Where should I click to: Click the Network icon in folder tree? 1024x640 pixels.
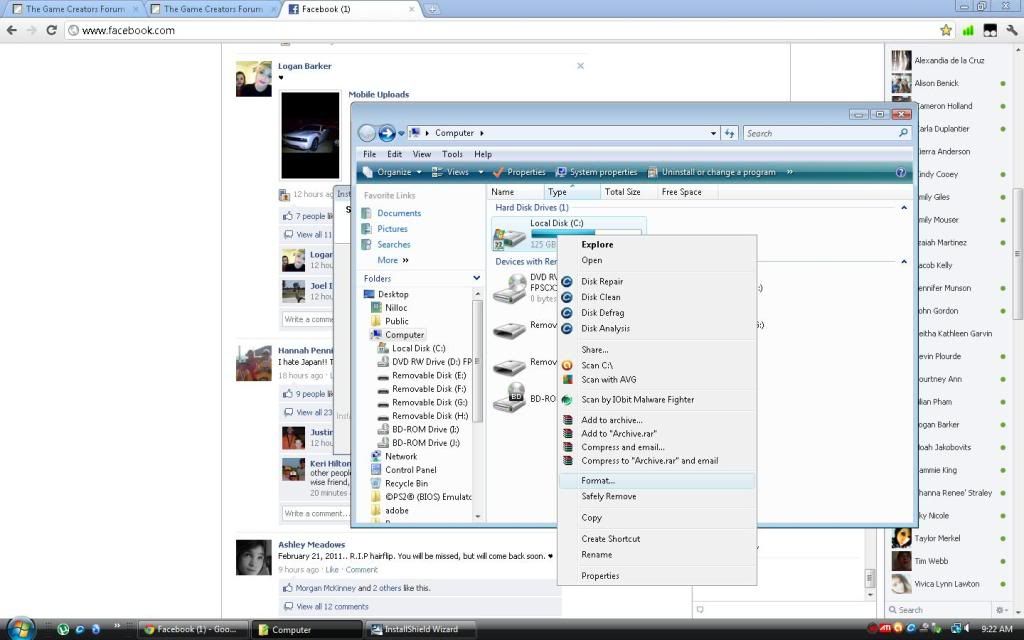(x=376, y=456)
